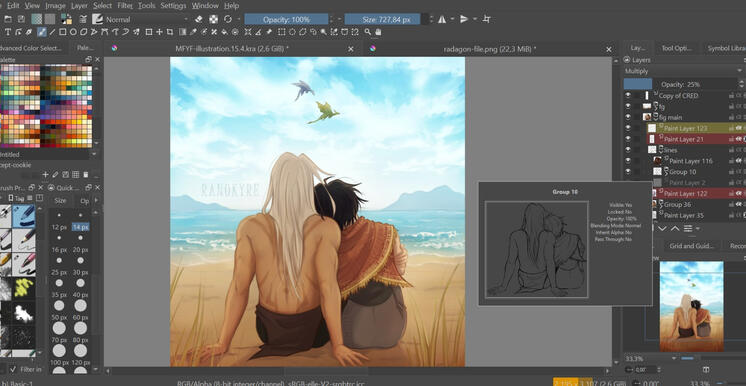Select the Color Sampler eyedropper tool
746x386 pixels.
click(194, 32)
